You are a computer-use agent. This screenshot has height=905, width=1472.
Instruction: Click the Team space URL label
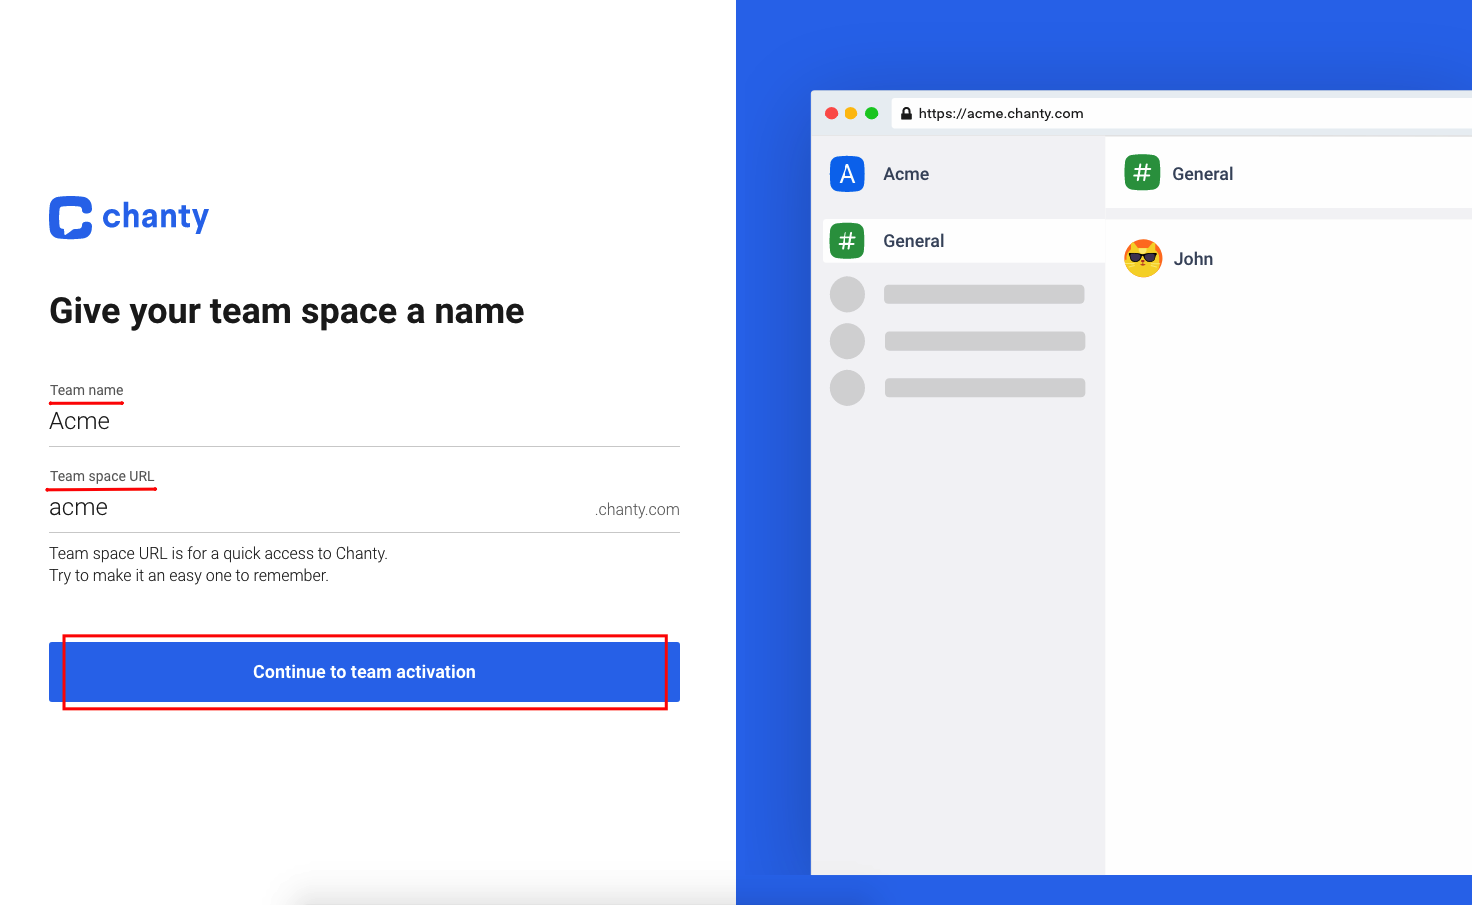102,476
